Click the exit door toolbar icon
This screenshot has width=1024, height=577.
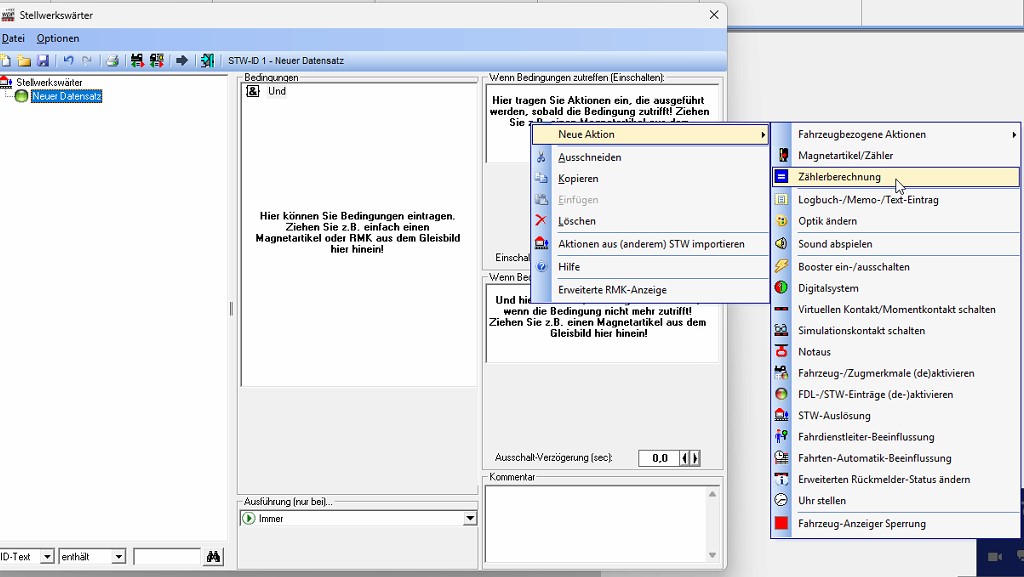[207, 61]
